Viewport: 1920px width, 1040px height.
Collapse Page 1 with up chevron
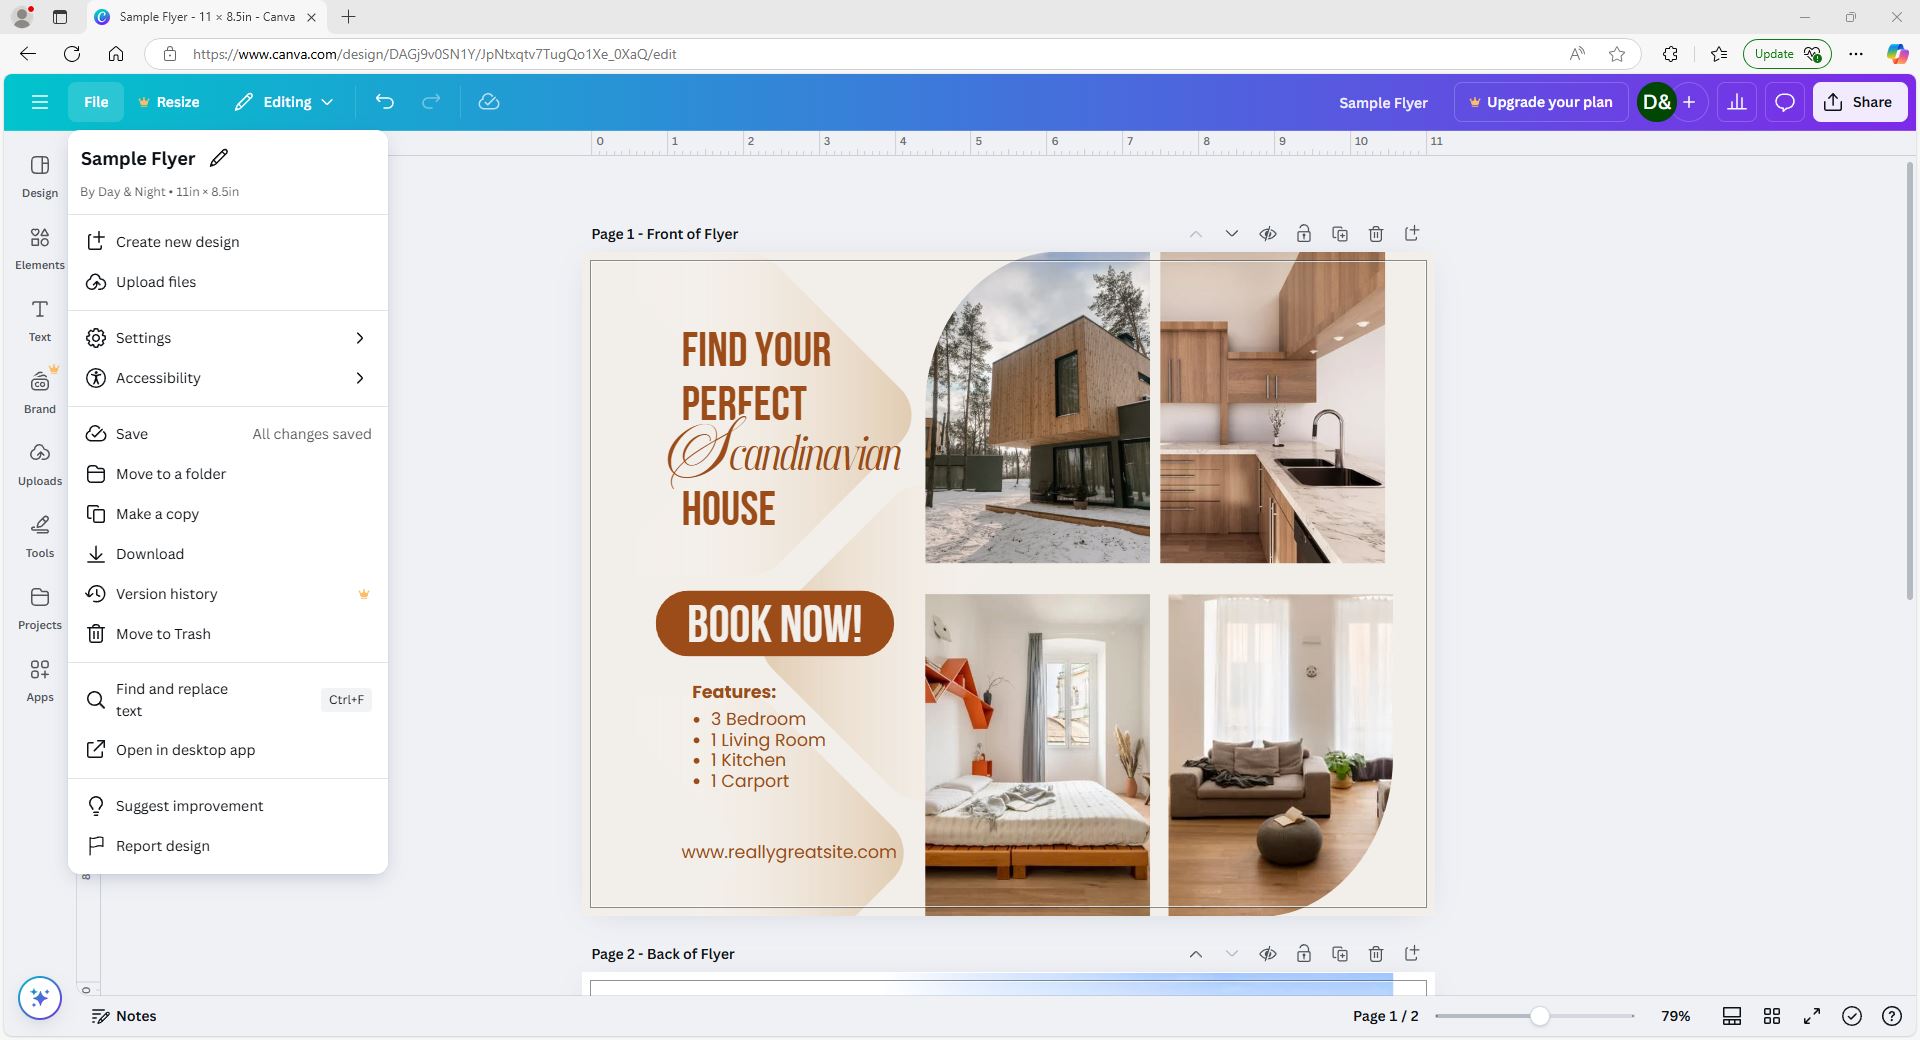pyautogui.click(x=1196, y=233)
